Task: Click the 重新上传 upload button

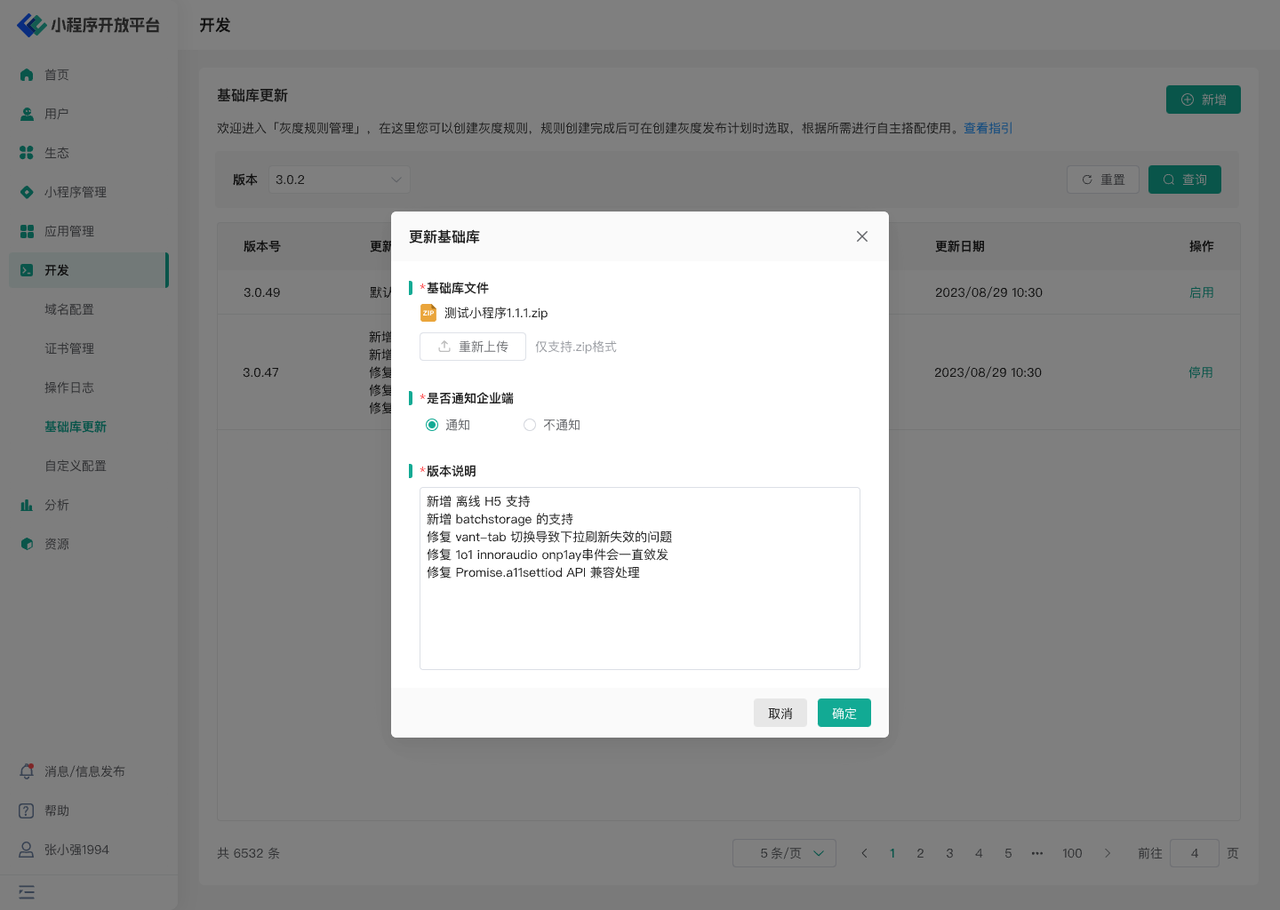Action: tap(472, 347)
